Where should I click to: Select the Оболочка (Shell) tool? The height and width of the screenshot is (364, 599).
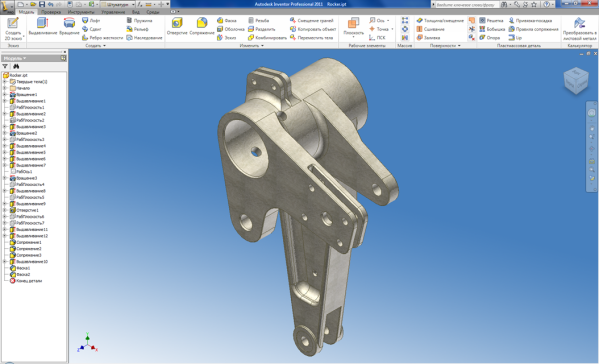231,29
